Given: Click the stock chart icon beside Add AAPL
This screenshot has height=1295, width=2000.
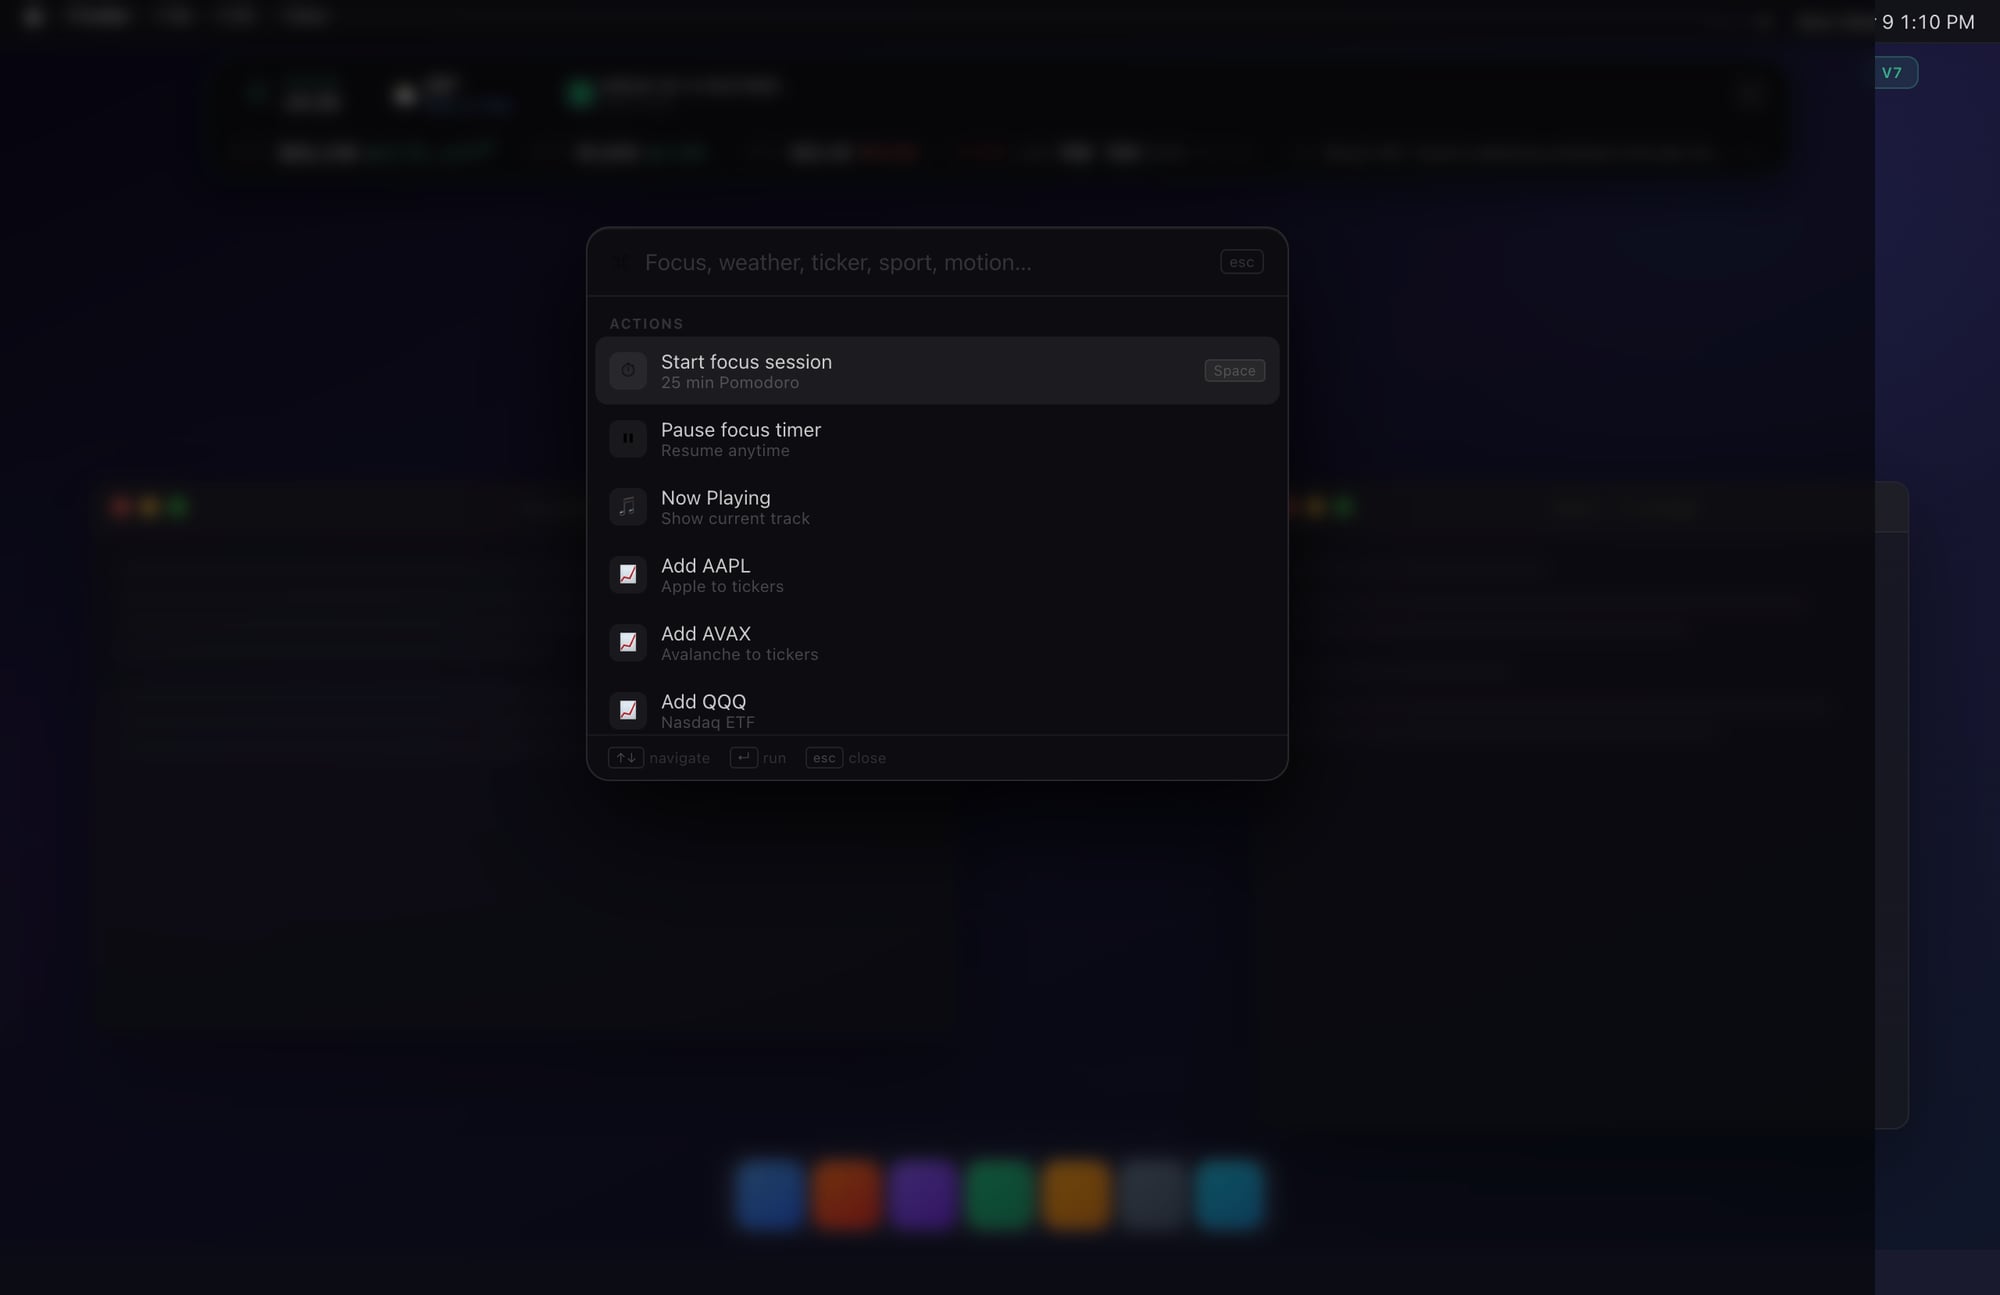Looking at the screenshot, I should pyautogui.click(x=627, y=574).
